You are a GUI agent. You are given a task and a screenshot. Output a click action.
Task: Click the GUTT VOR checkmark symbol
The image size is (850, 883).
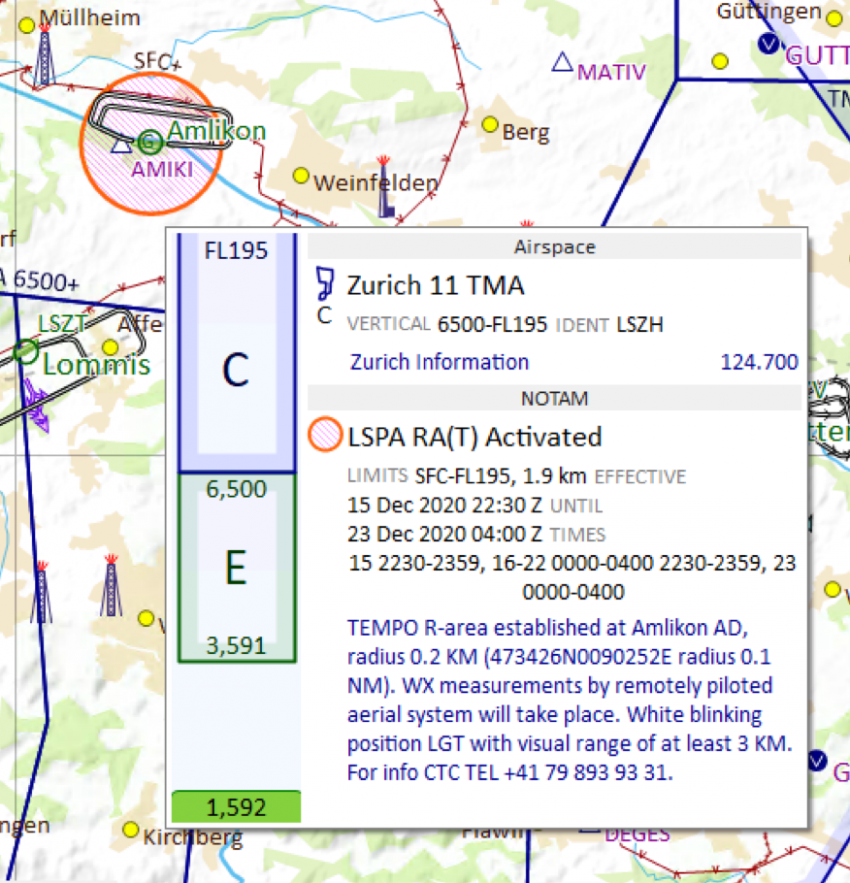[768, 43]
